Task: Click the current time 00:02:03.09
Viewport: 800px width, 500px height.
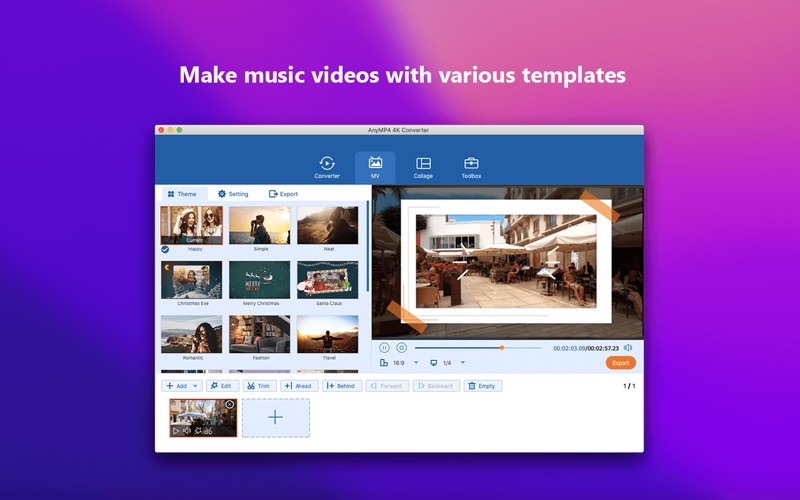Action: [x=569, y=348]
